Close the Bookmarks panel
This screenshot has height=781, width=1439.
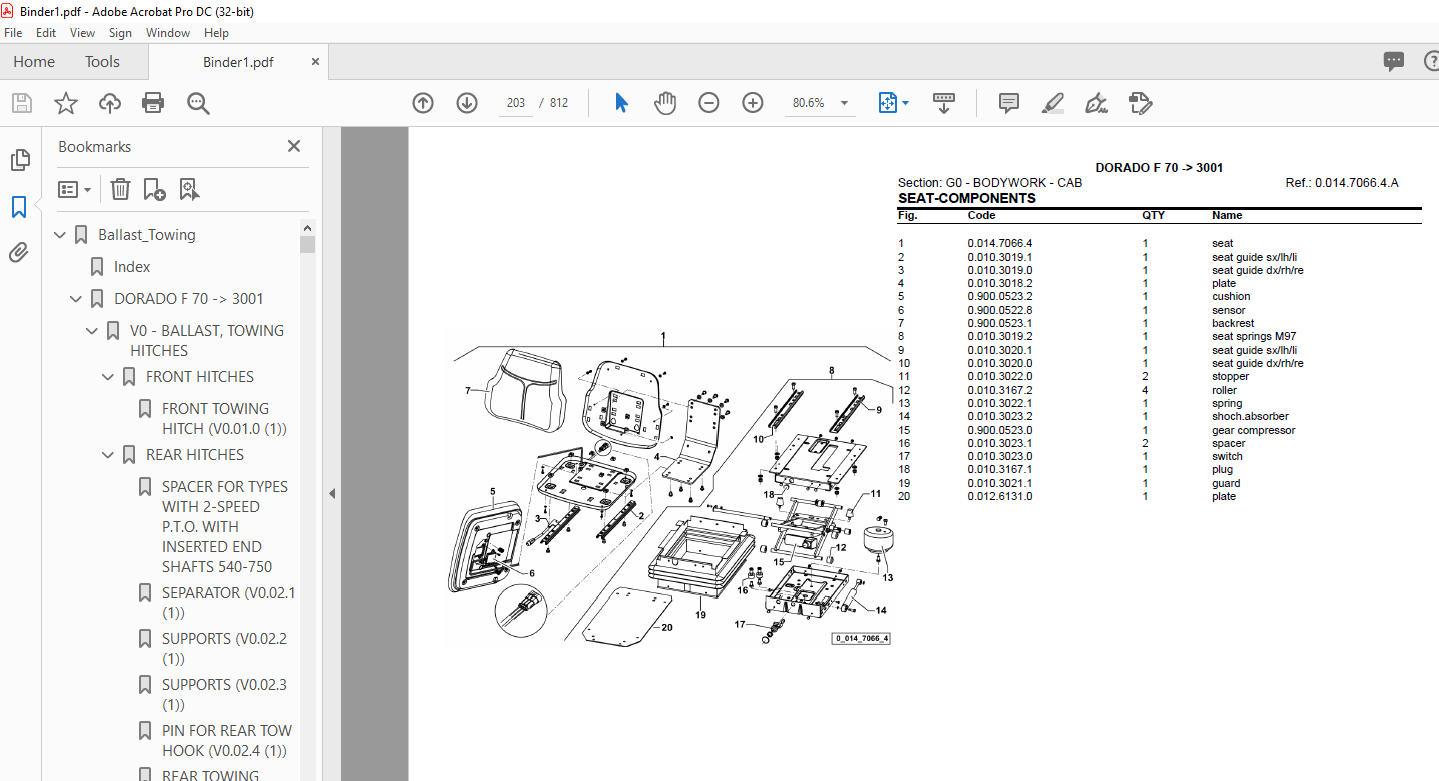[294, 146]
